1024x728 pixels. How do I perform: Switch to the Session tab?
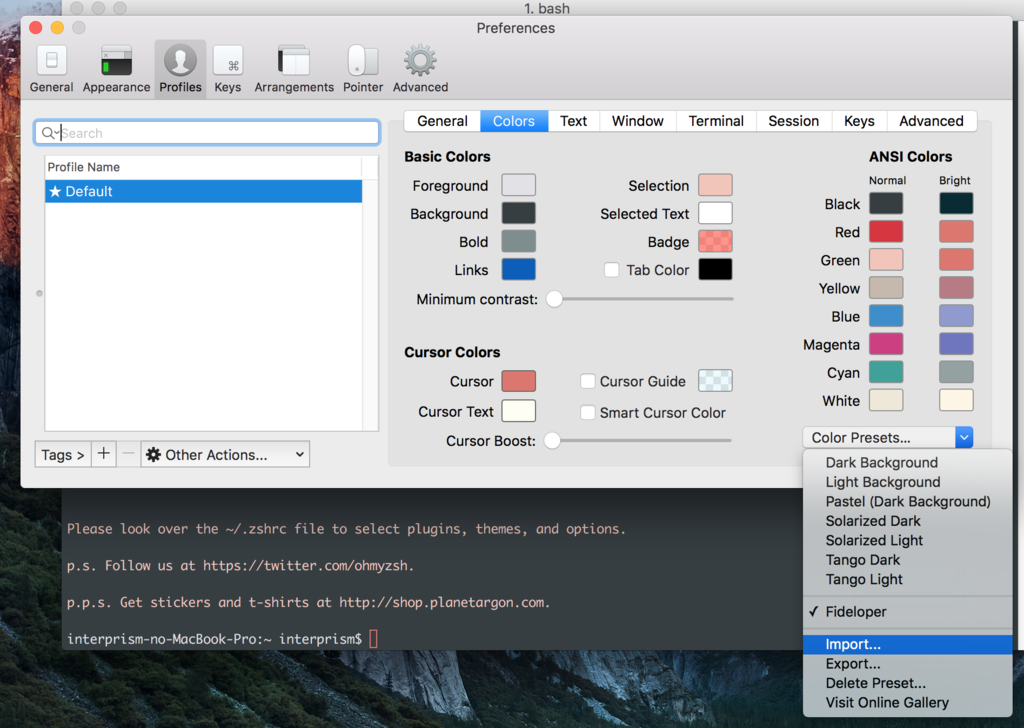click(793, 121)
